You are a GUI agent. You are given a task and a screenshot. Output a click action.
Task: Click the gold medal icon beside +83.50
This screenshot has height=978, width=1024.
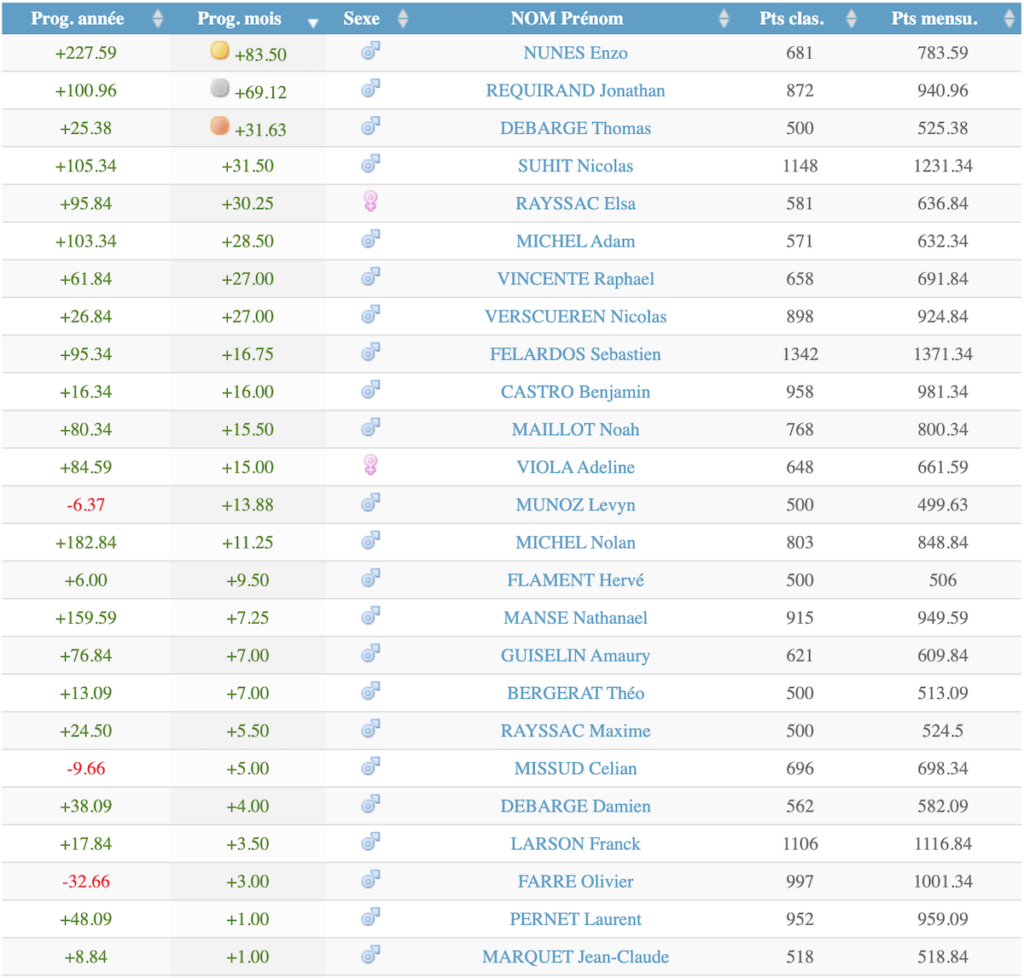coord(220,51)
